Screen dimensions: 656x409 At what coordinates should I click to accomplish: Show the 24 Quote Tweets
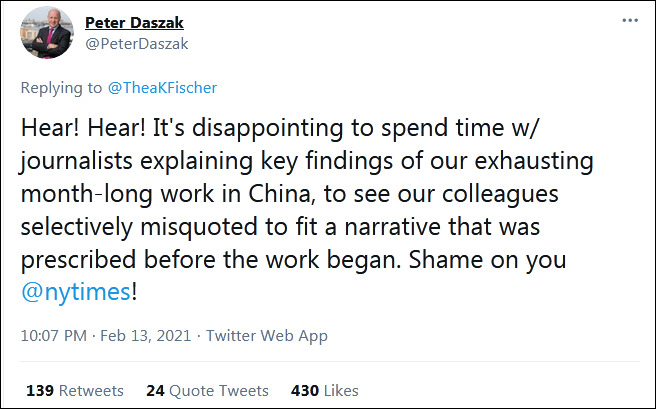[x=155, y=390]
